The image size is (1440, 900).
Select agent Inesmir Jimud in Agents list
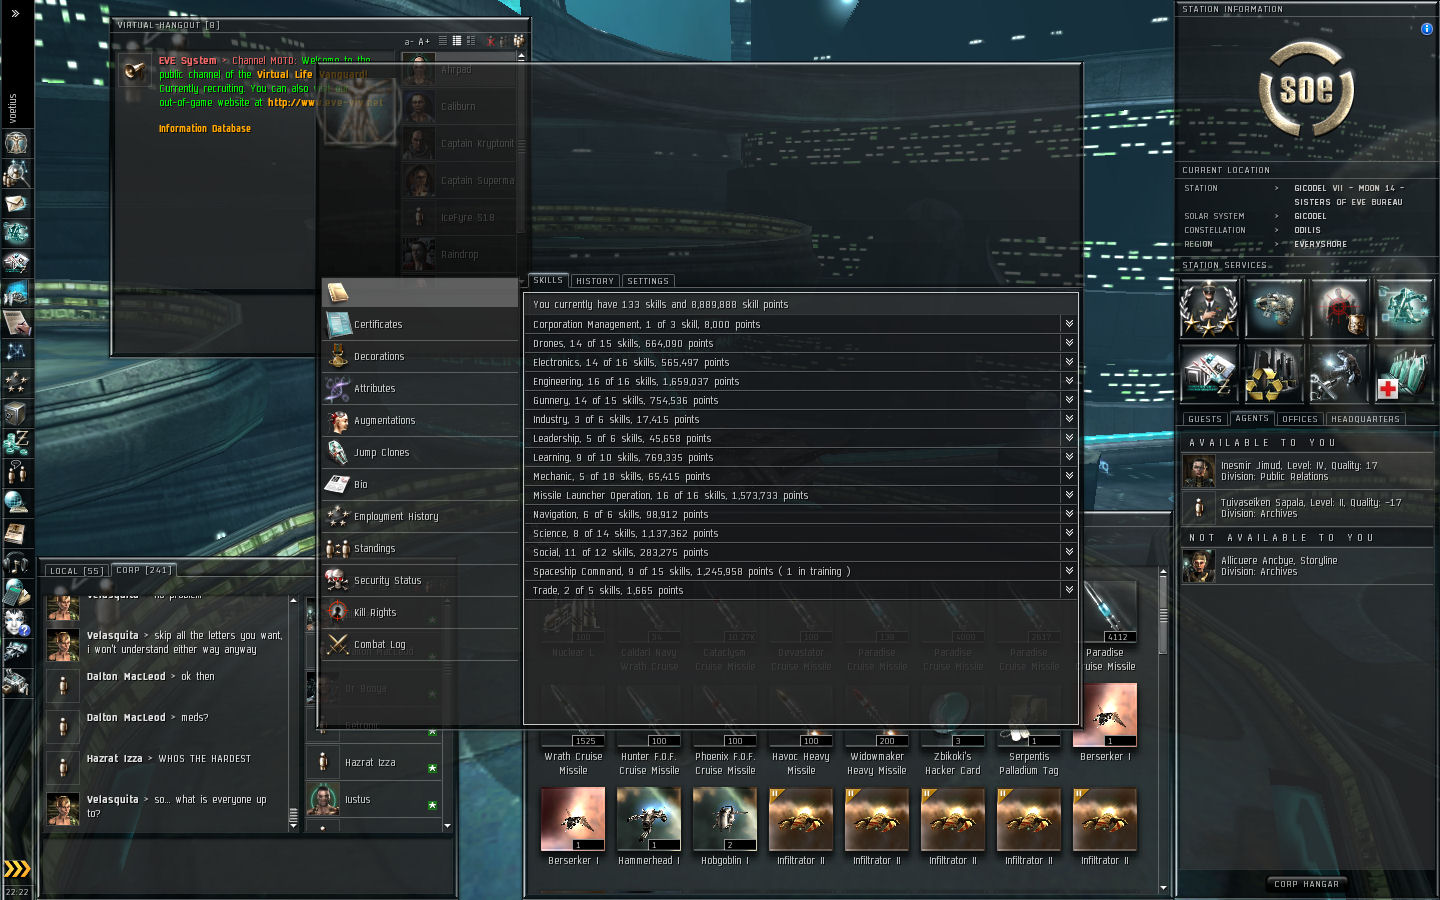(x=1308, y=471)
